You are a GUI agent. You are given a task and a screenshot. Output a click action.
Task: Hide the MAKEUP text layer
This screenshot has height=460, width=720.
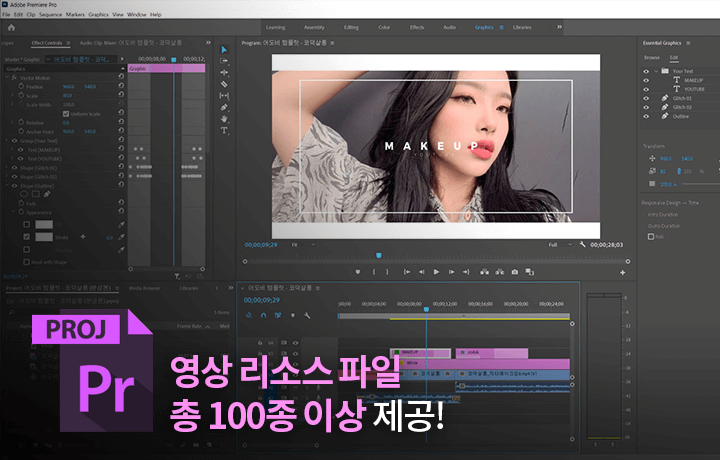tap(646, 80)
